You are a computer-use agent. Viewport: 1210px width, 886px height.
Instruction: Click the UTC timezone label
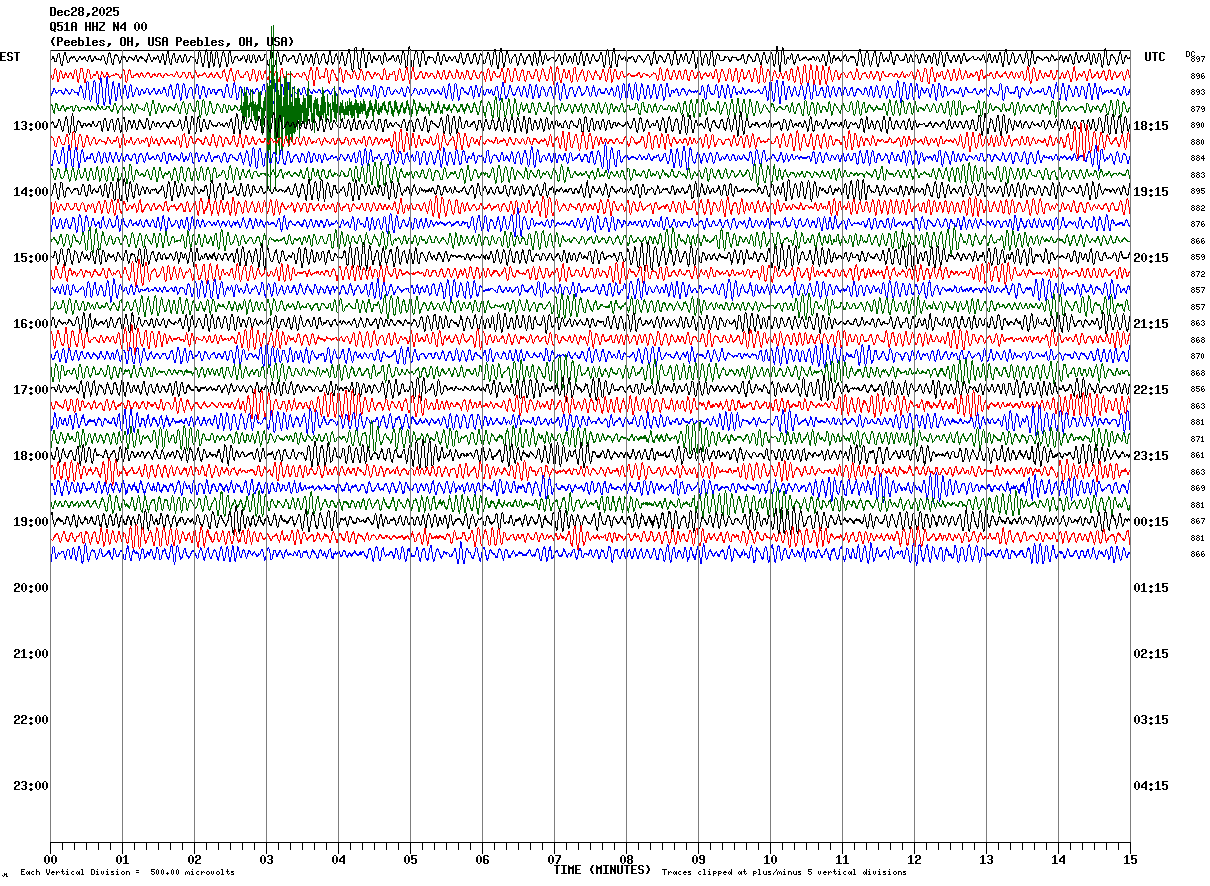click(1155, 57)
